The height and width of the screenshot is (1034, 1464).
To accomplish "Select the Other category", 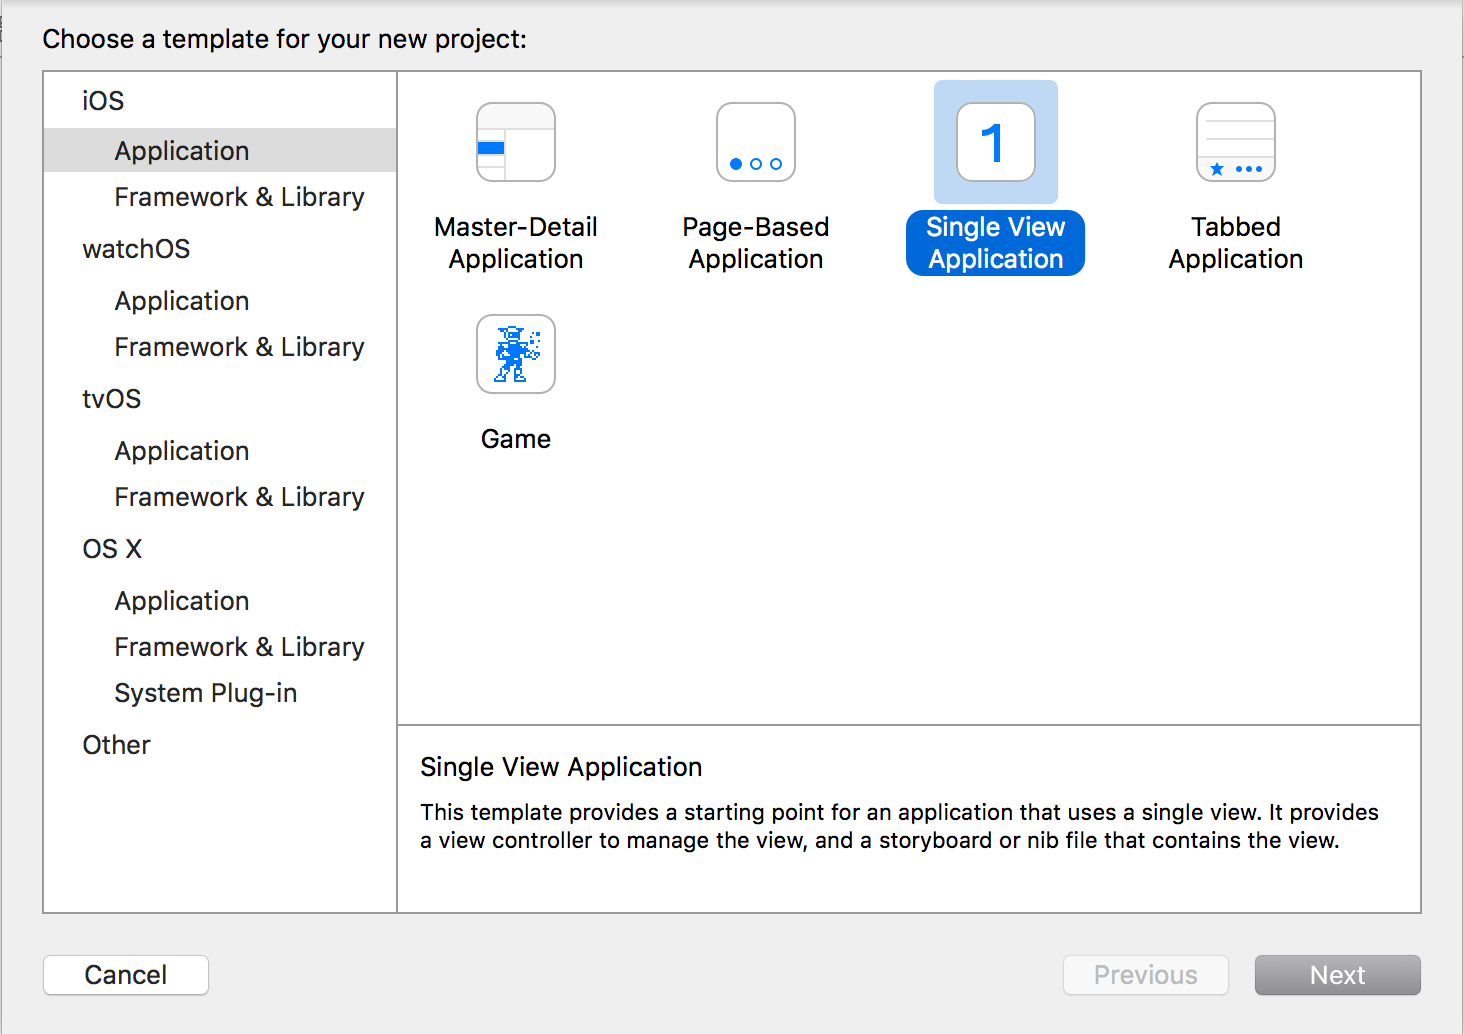I will (116, 745).
